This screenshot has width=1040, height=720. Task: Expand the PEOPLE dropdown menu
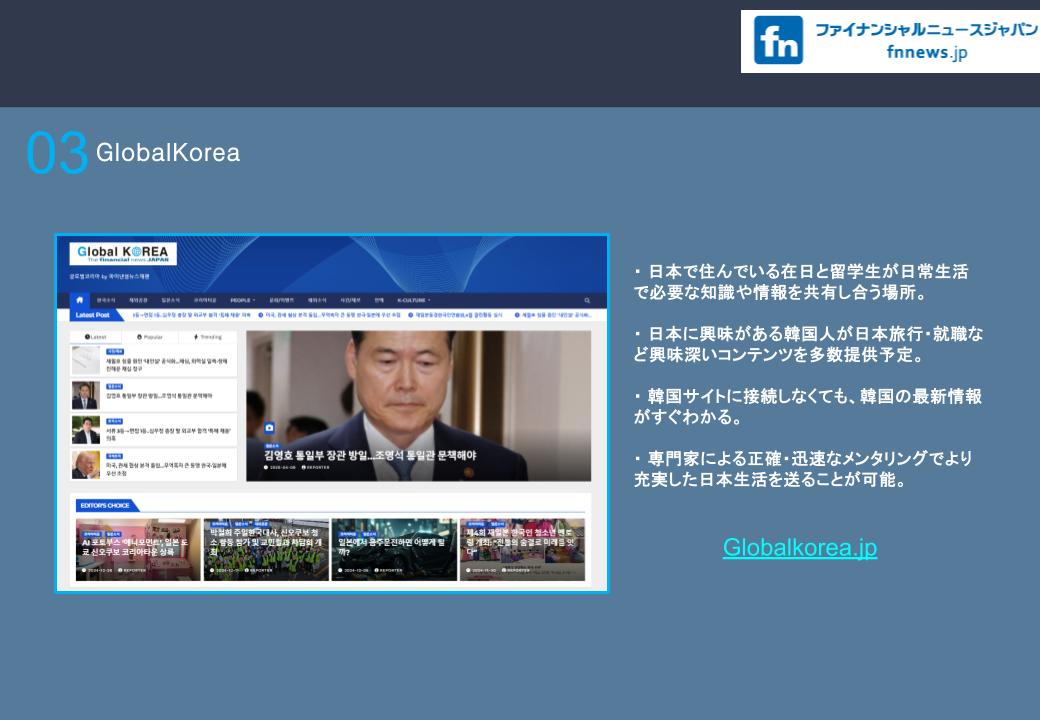242,300
